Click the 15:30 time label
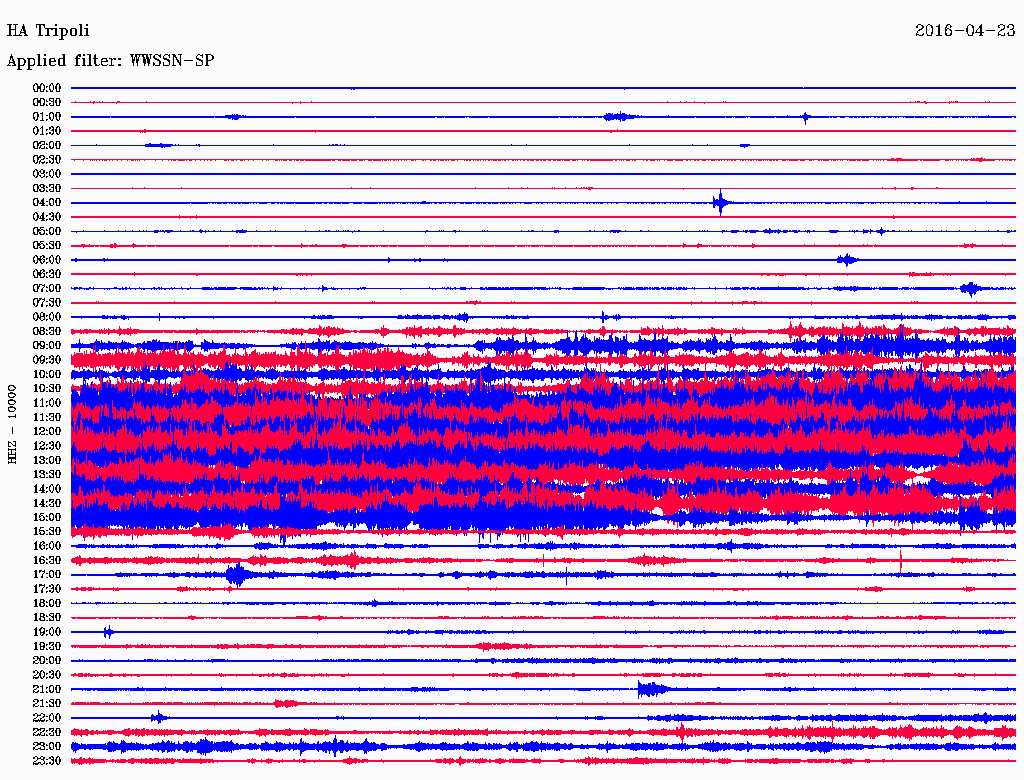1024x780 pixels. [47, 531]
